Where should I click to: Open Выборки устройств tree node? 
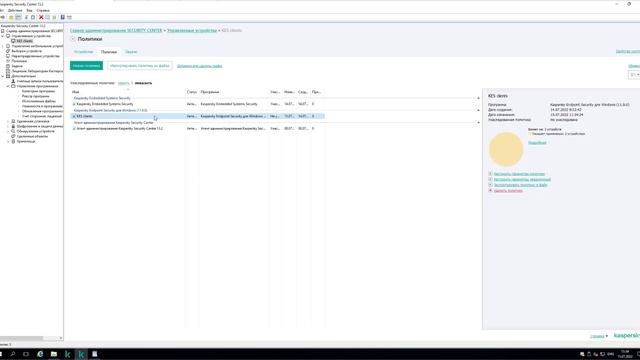click(x=27, y=51)
